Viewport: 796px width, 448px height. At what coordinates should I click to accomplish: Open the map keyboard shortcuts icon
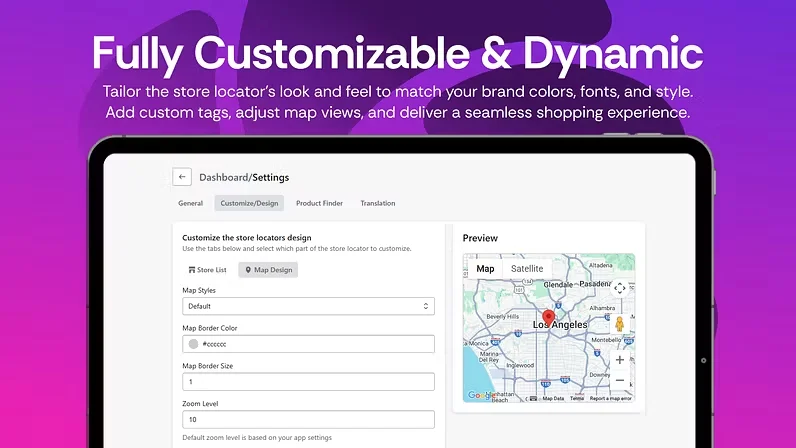[533, 398]
